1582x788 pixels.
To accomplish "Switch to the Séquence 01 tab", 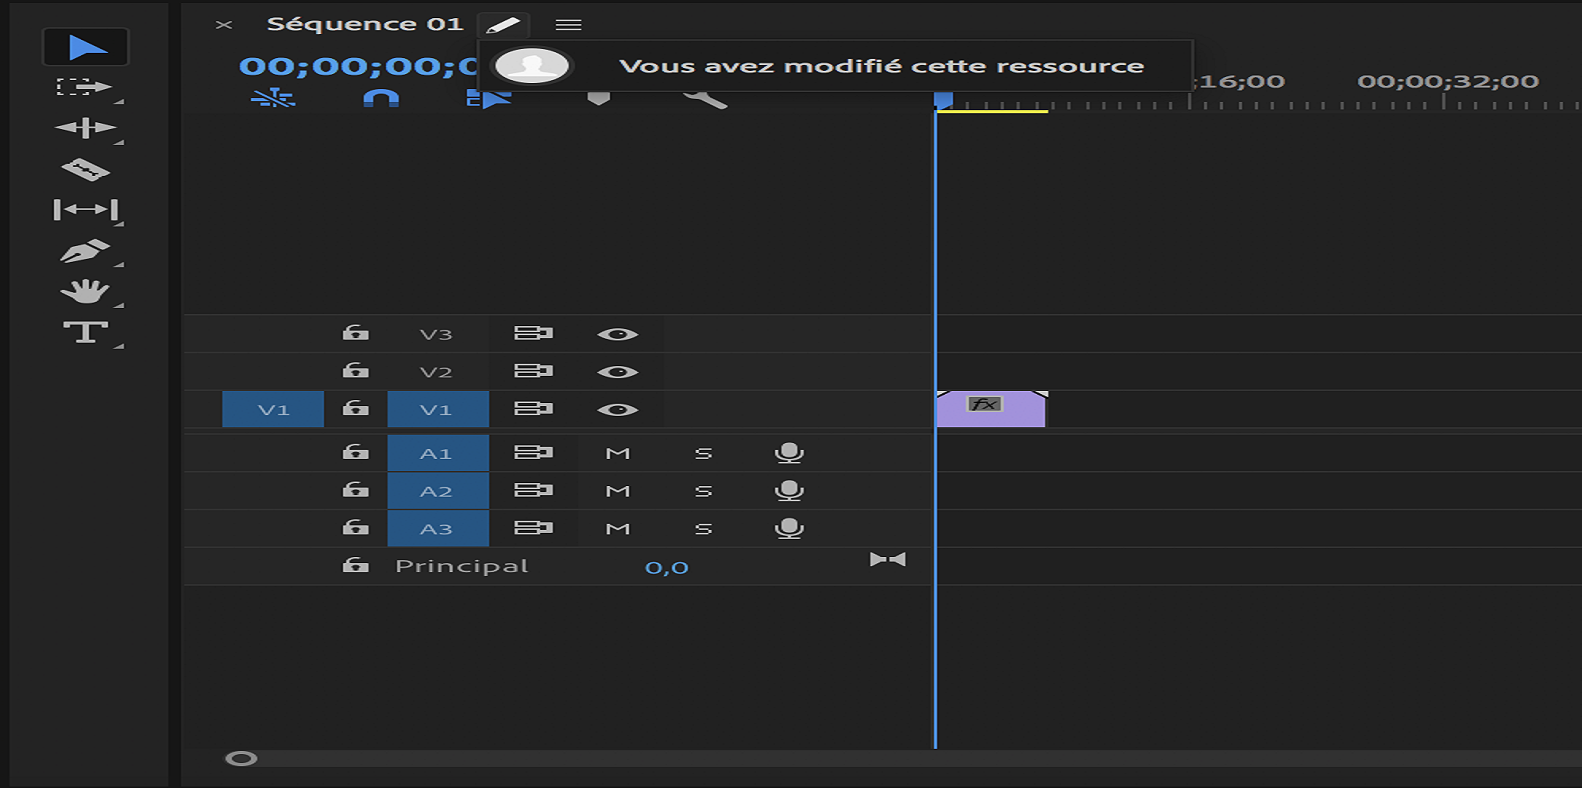I will [365, 24].
